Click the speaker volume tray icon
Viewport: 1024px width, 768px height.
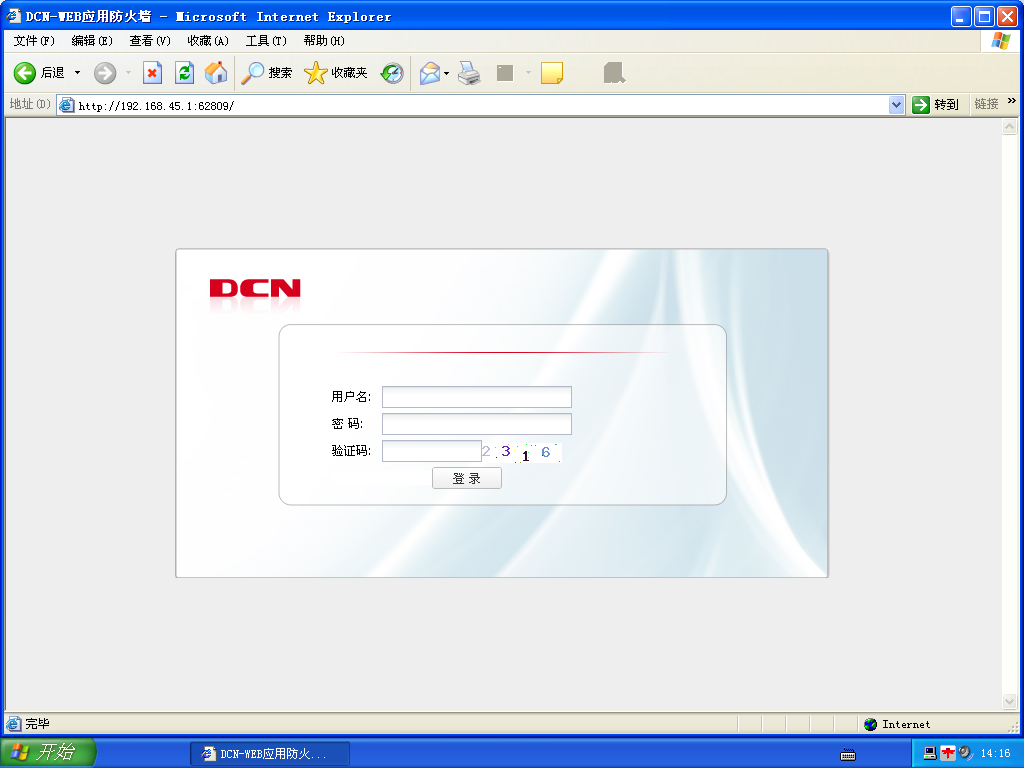(966, 753)
